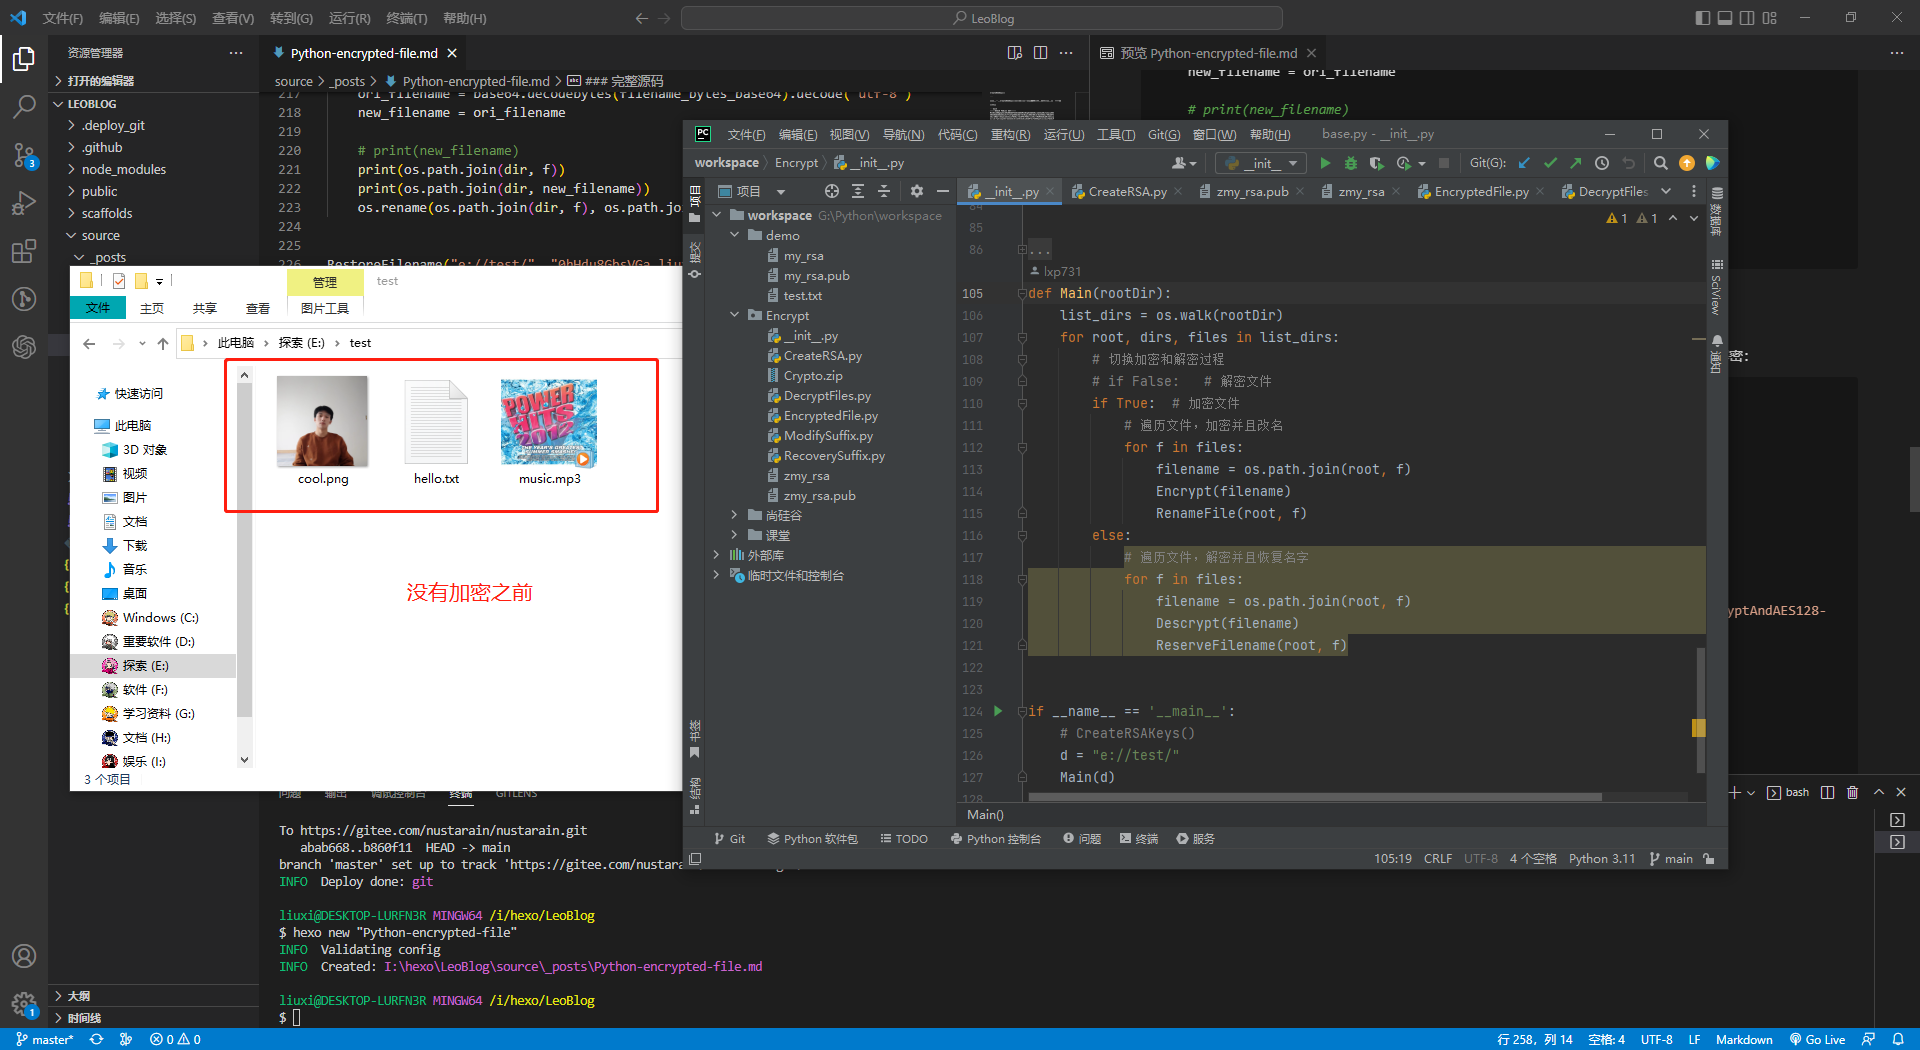Open VS Code notifications bell
Image resolution: width=1920 pixels, height=1050 pixels.
(1898, 1039)
